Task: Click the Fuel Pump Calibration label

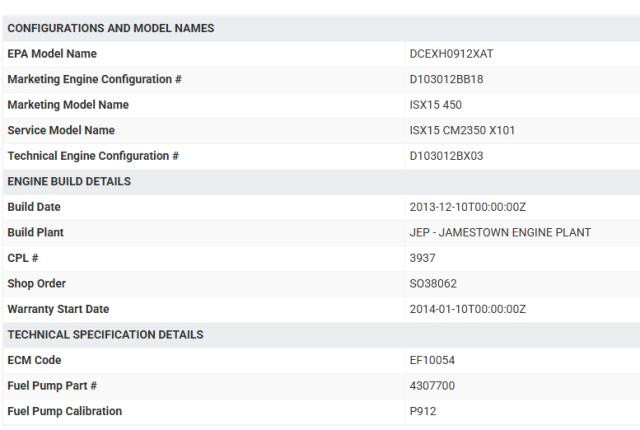Action: (x=64, y=411)
